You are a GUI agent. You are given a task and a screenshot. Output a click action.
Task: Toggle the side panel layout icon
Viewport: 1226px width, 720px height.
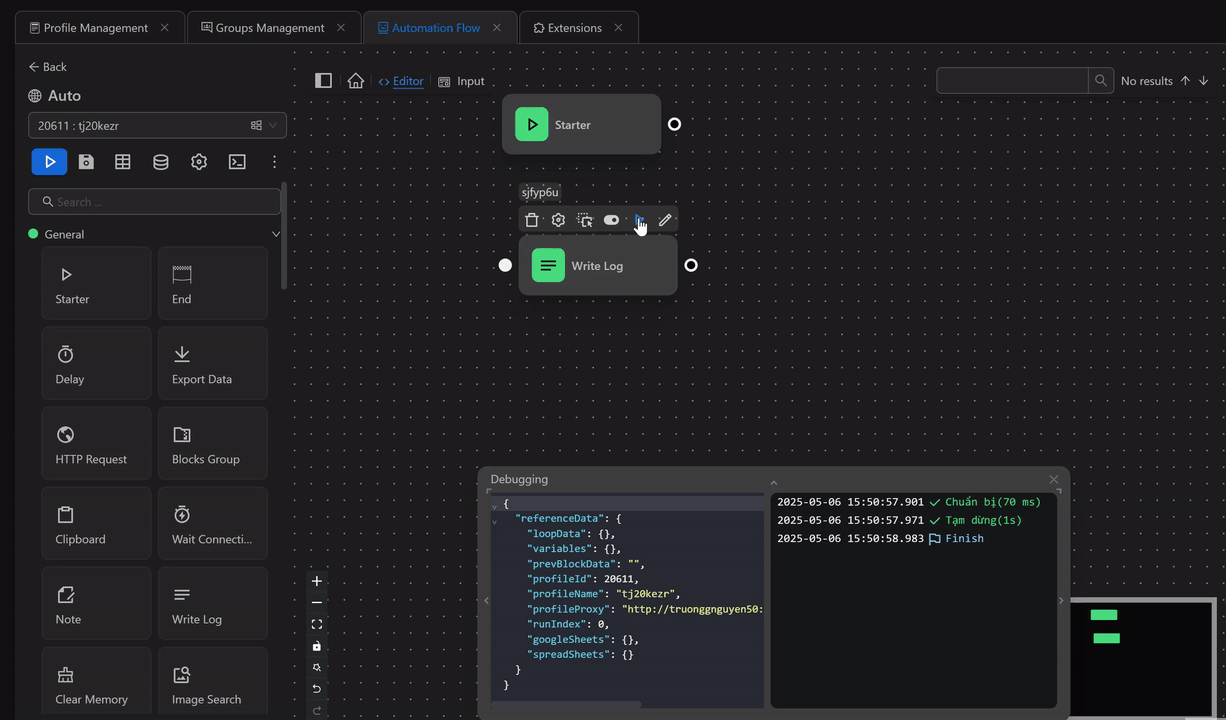click(x=323, y=80)
